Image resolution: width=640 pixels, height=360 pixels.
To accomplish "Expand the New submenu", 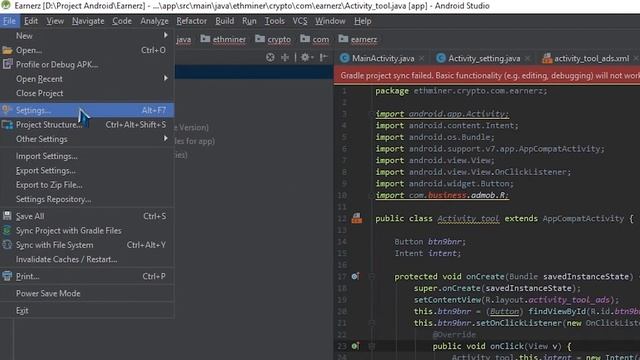I will 87,36.
